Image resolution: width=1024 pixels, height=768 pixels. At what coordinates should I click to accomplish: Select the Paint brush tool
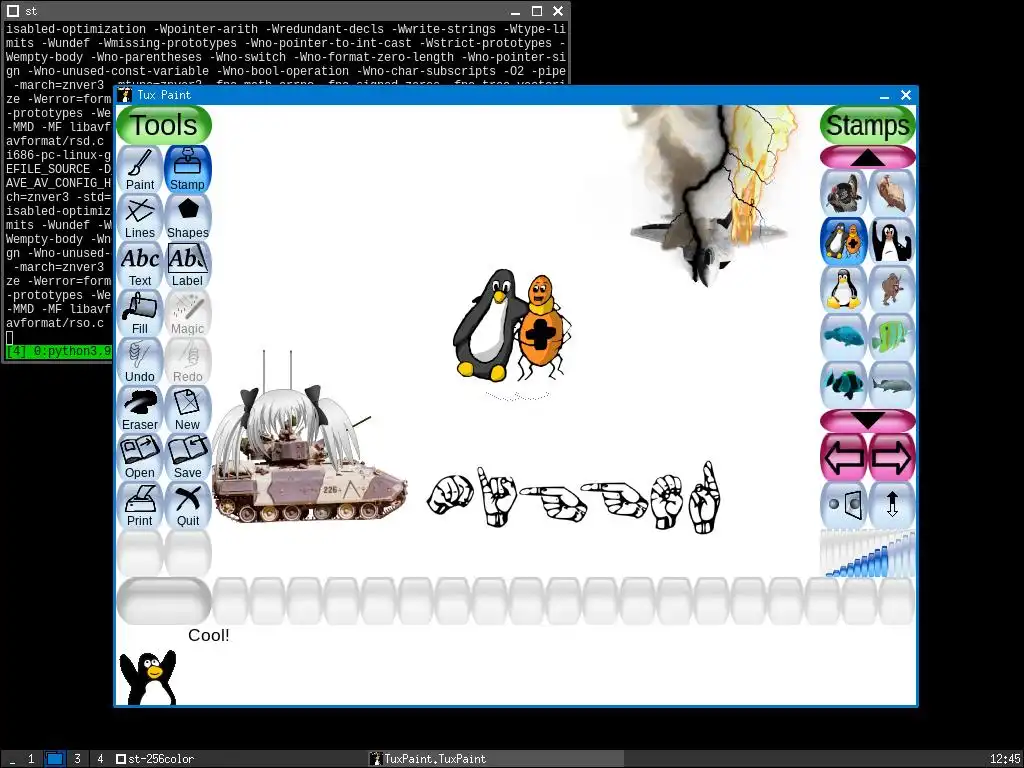pos(140,169)
